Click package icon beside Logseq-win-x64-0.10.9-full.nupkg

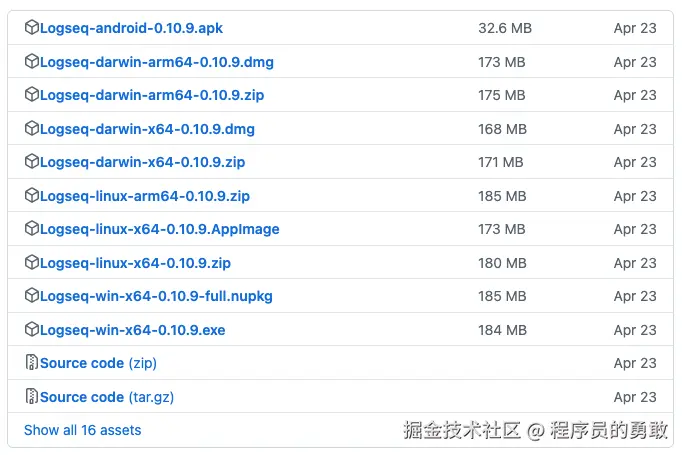click(x=31, y=296)
